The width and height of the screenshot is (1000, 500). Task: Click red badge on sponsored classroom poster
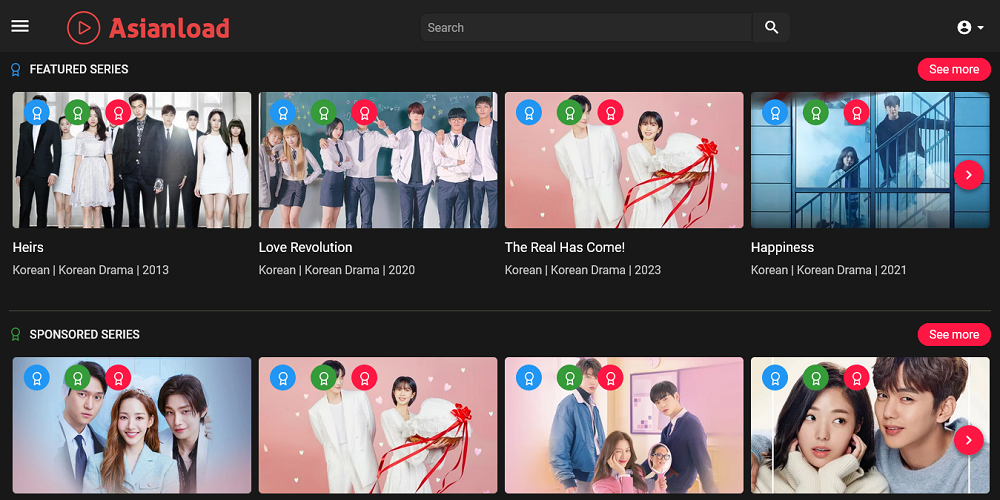pyautogui.click(x=611, y=378)
